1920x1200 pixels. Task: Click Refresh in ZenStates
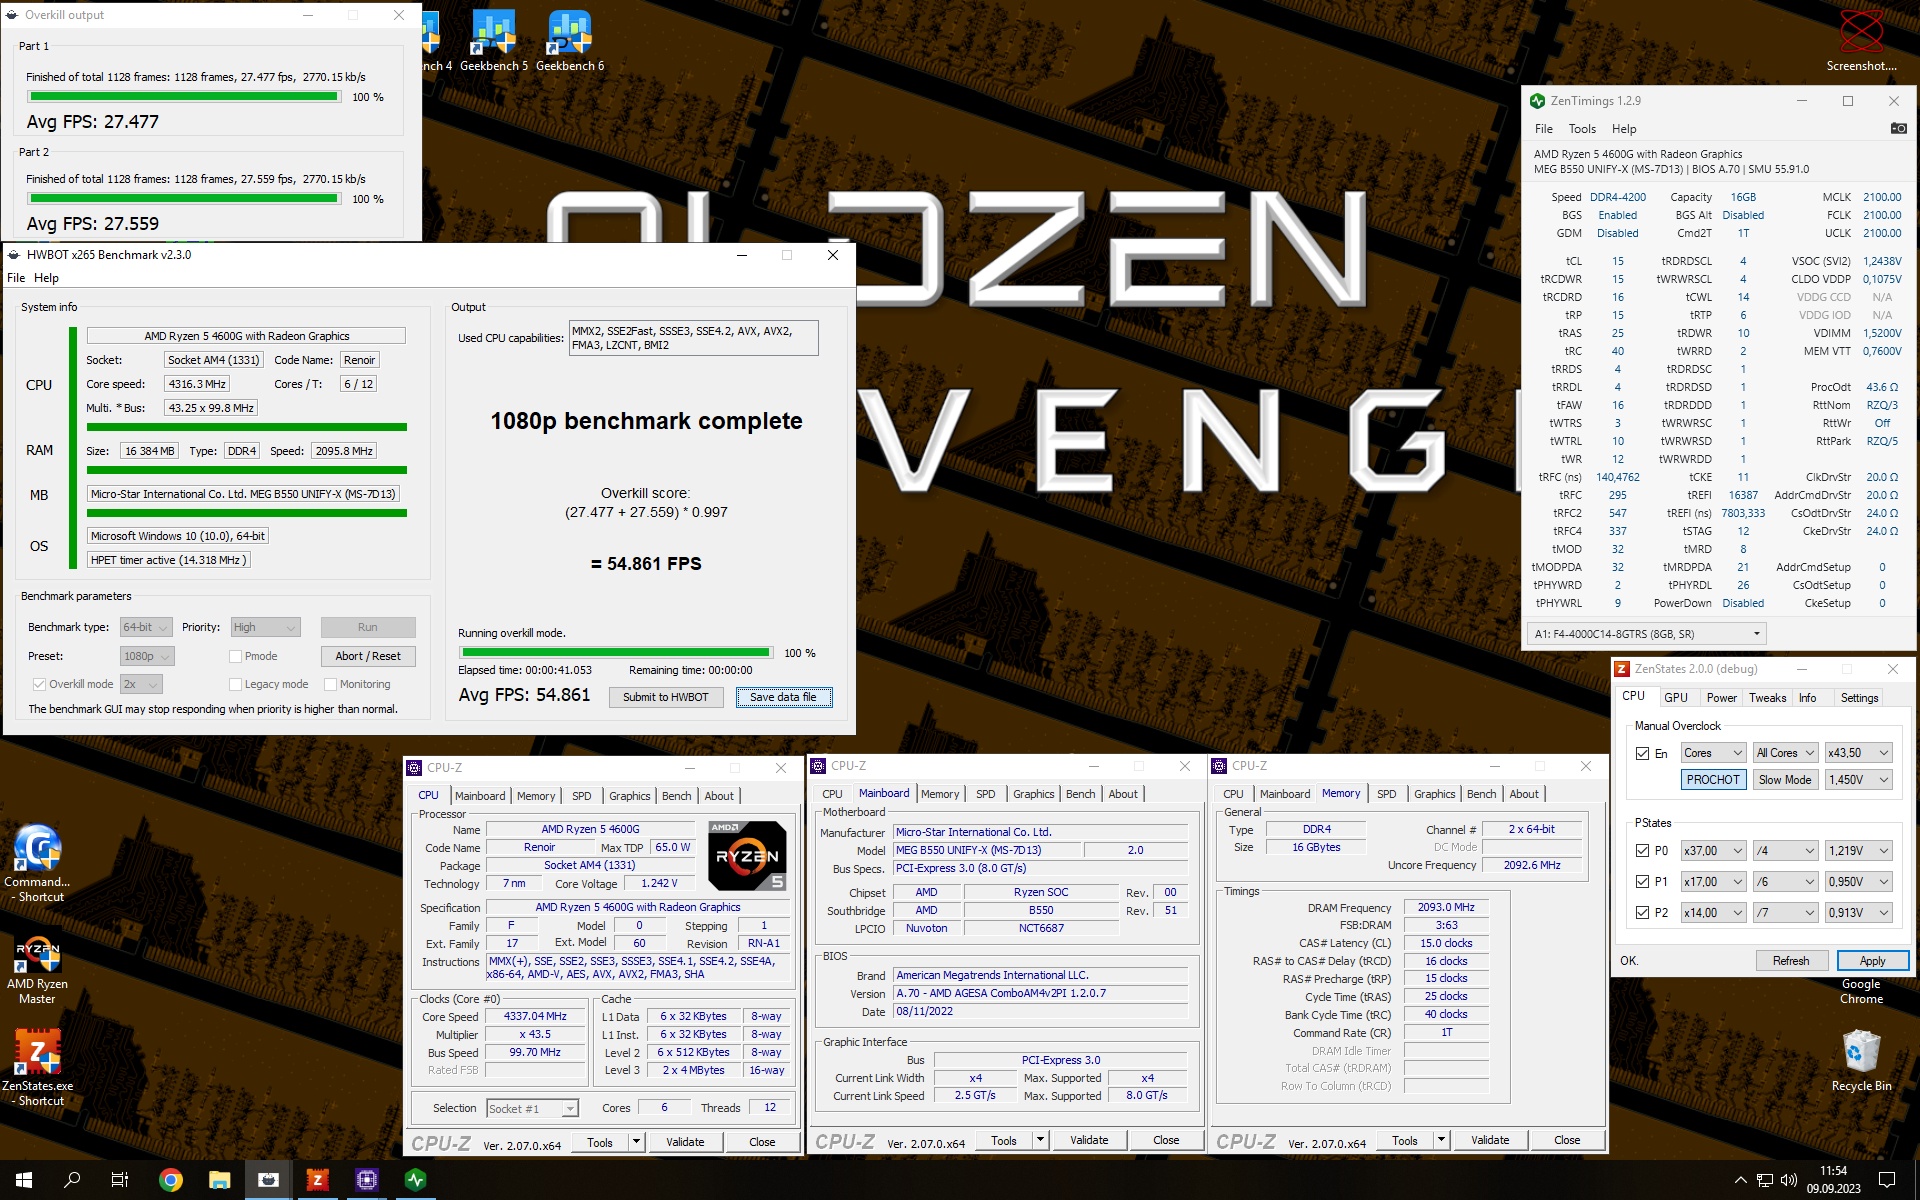1790,961
